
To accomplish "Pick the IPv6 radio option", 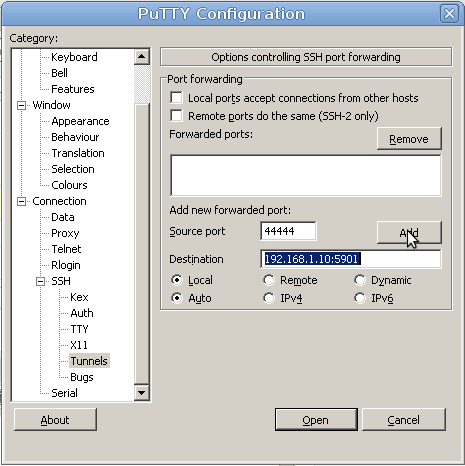I will tap(360, 298).
